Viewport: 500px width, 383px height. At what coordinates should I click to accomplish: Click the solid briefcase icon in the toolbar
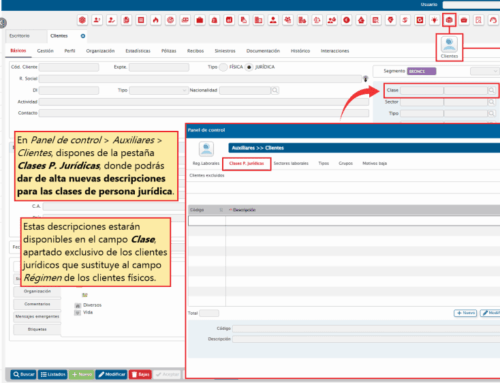coord(200,20)
